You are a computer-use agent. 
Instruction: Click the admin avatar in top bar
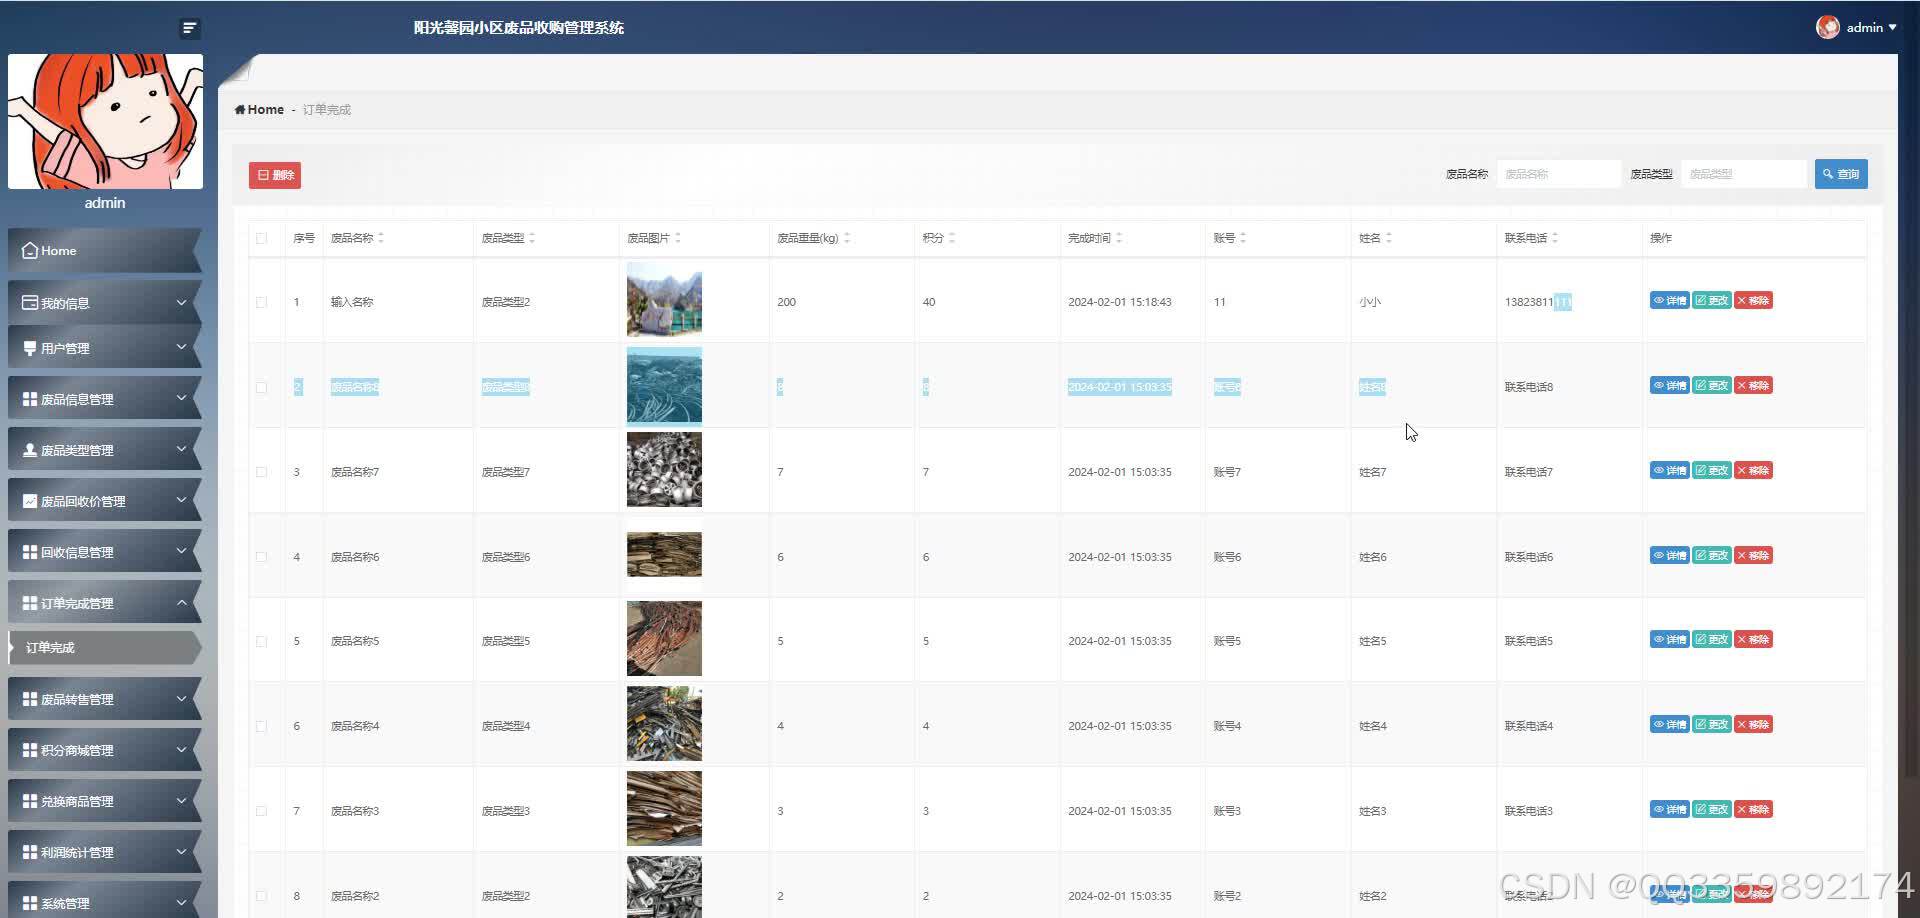click(x=1827, y=28)
